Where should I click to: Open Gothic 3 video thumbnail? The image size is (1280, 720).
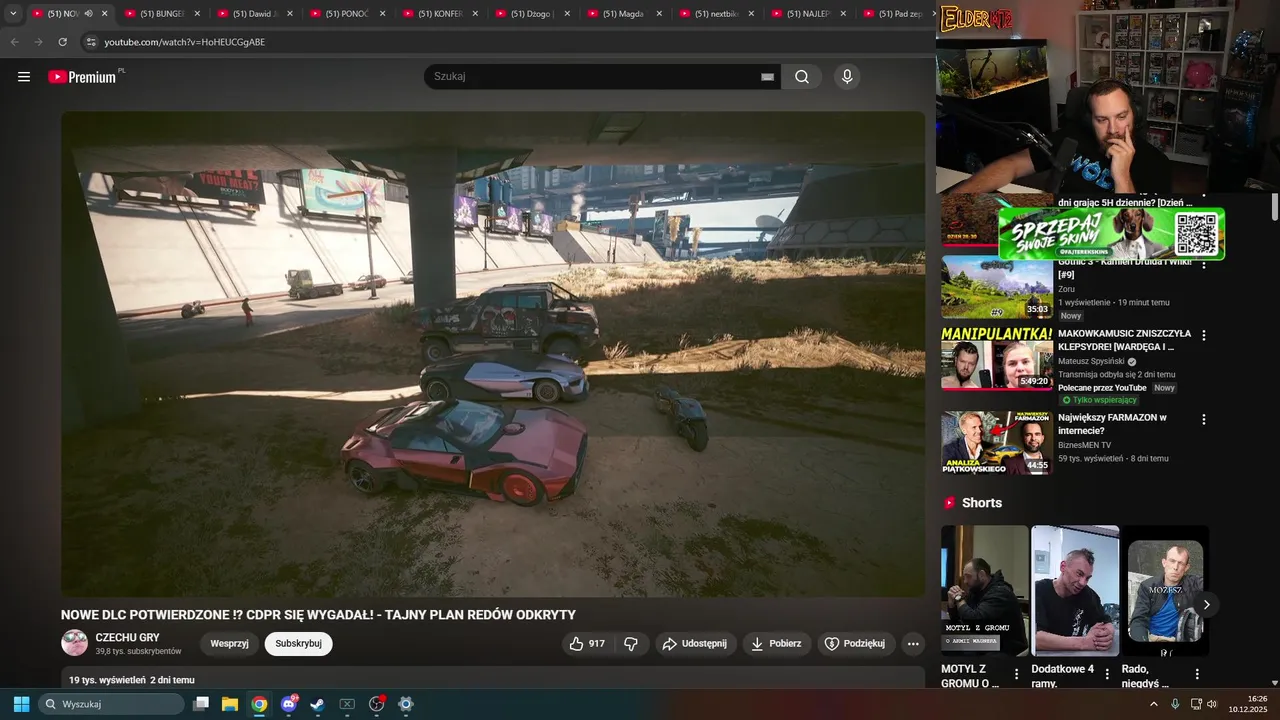(x=996, y=287)
